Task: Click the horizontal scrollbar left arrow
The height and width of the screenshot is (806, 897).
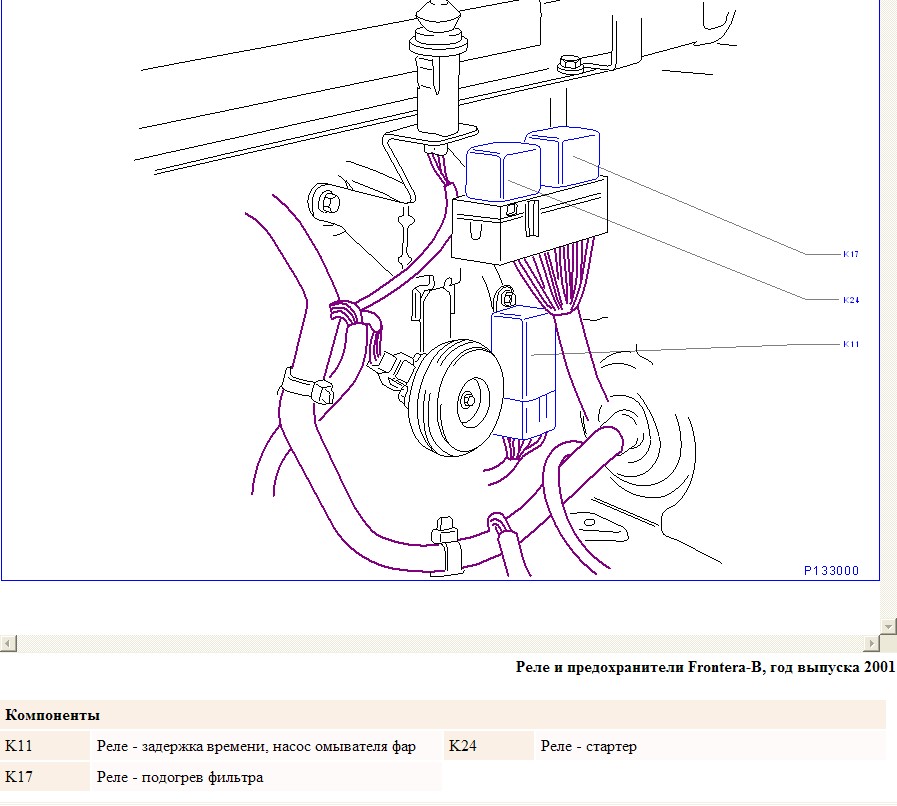Action: pos(8,643)
